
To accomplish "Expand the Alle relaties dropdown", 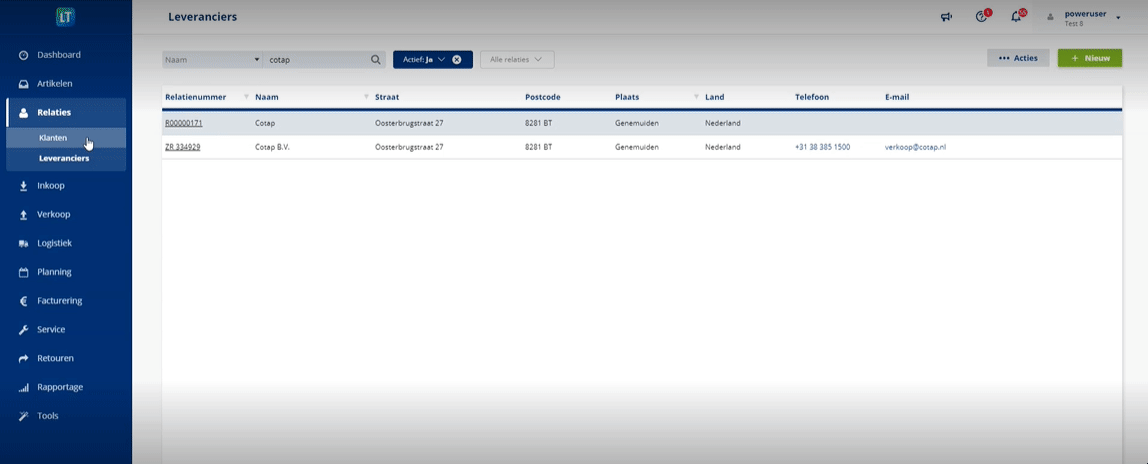I will [x=517, y=59].
